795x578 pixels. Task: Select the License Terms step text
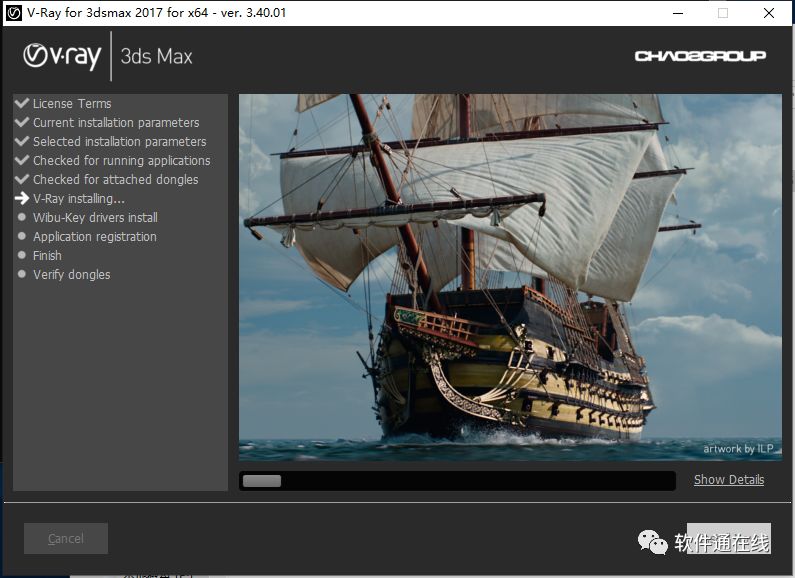(x=72, y=103)
